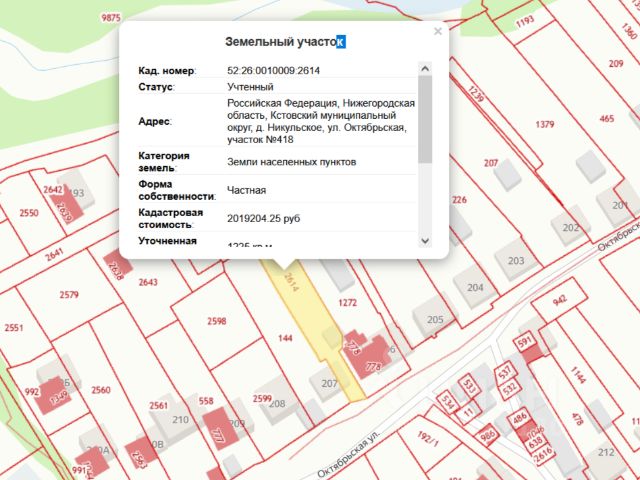640x480 pixels.
Task: Click the address value text in popup
Action: pyautogui.click(x=321, y=121)
